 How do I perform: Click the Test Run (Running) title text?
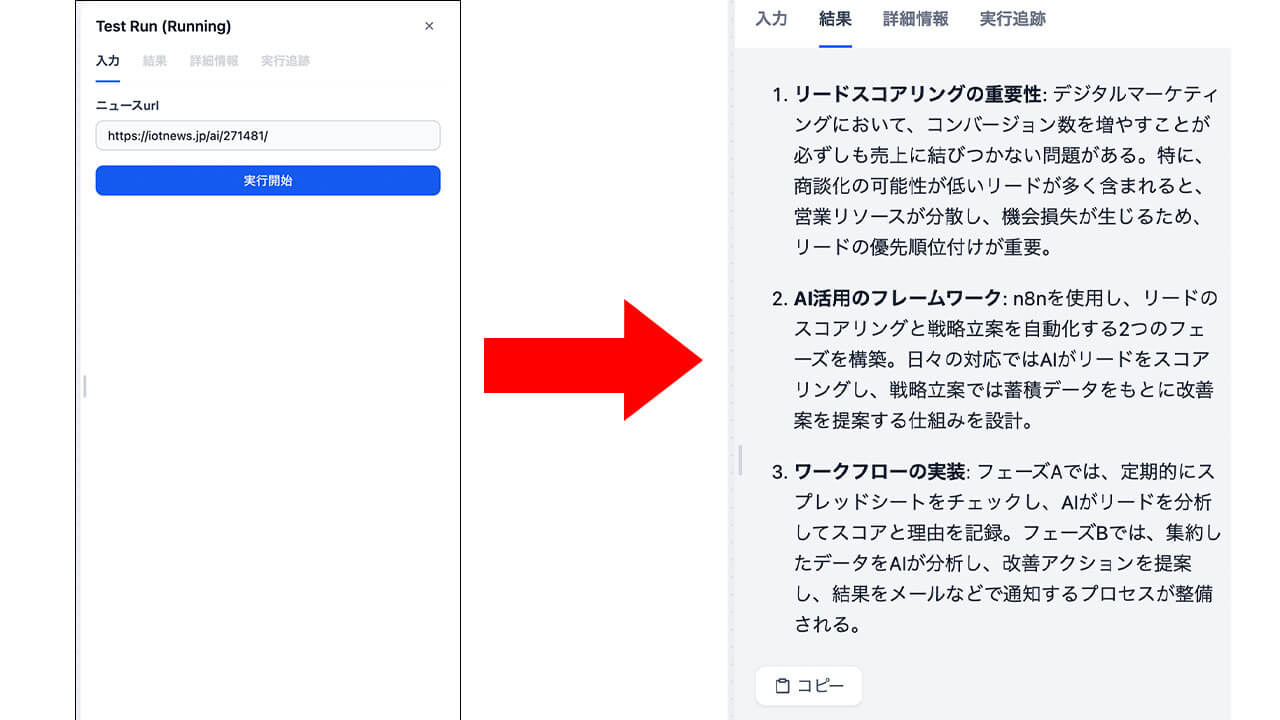pos(163,26)
